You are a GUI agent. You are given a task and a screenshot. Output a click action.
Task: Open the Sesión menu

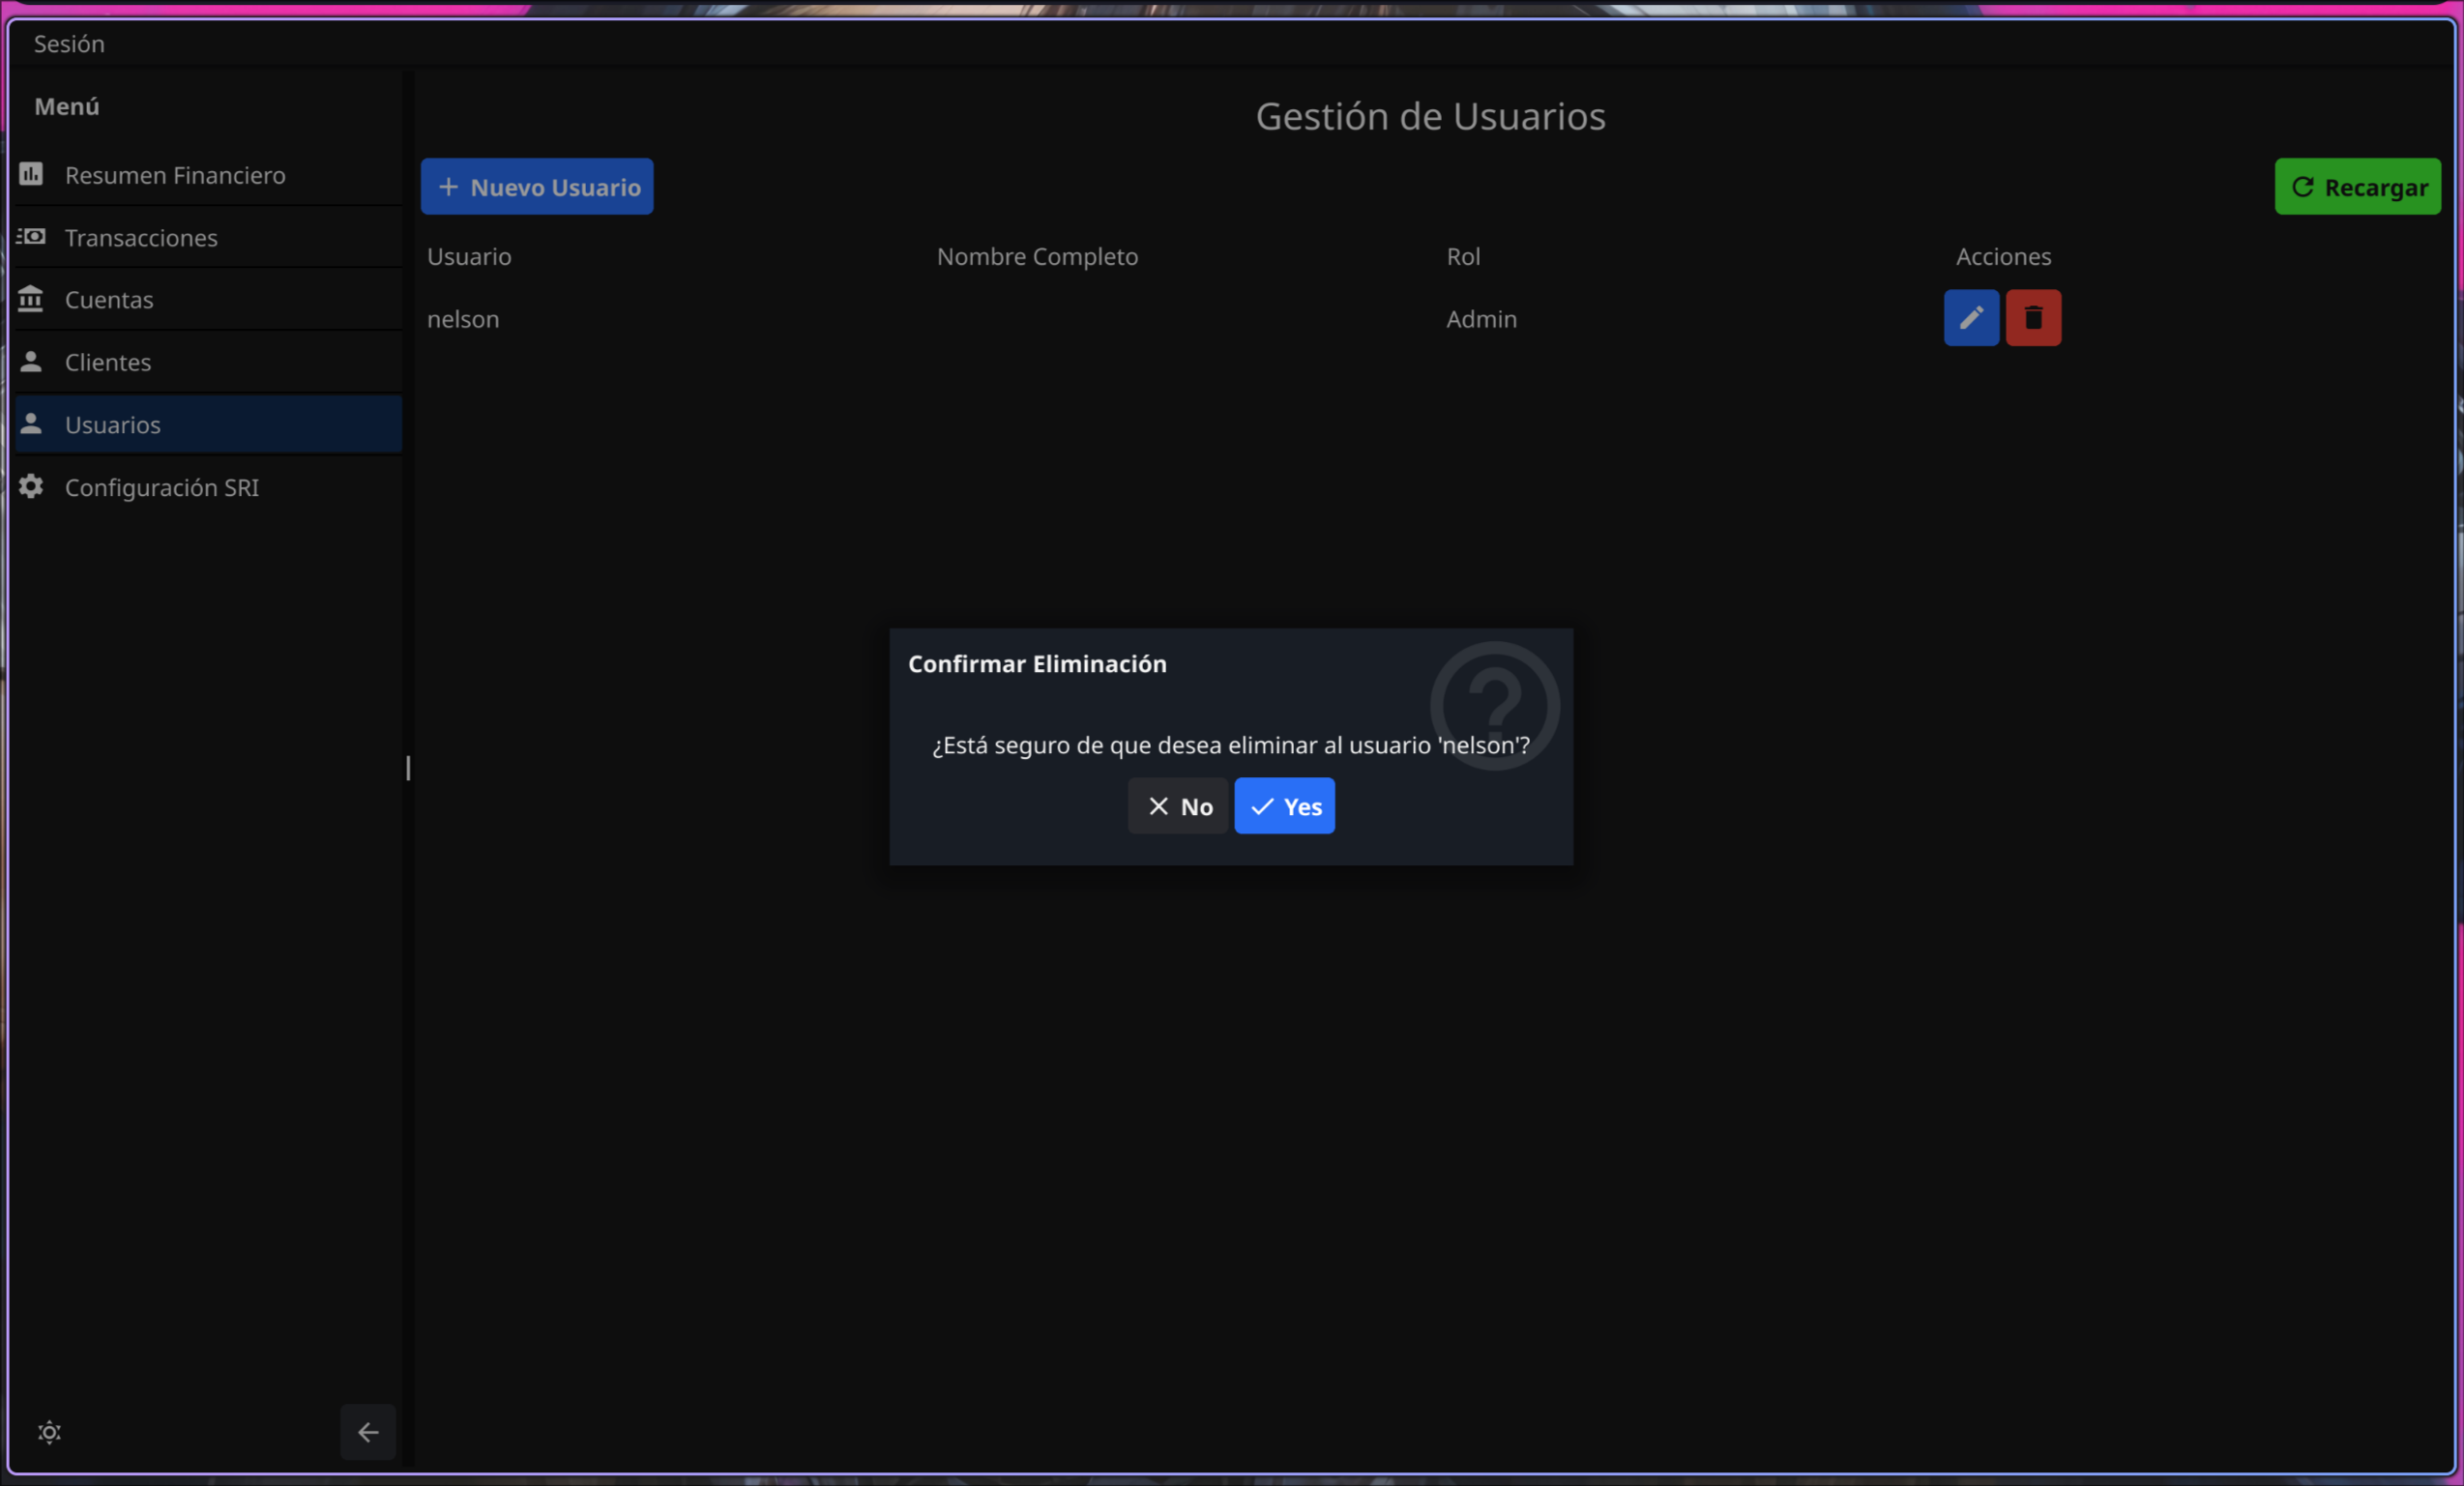pos(69,44)
